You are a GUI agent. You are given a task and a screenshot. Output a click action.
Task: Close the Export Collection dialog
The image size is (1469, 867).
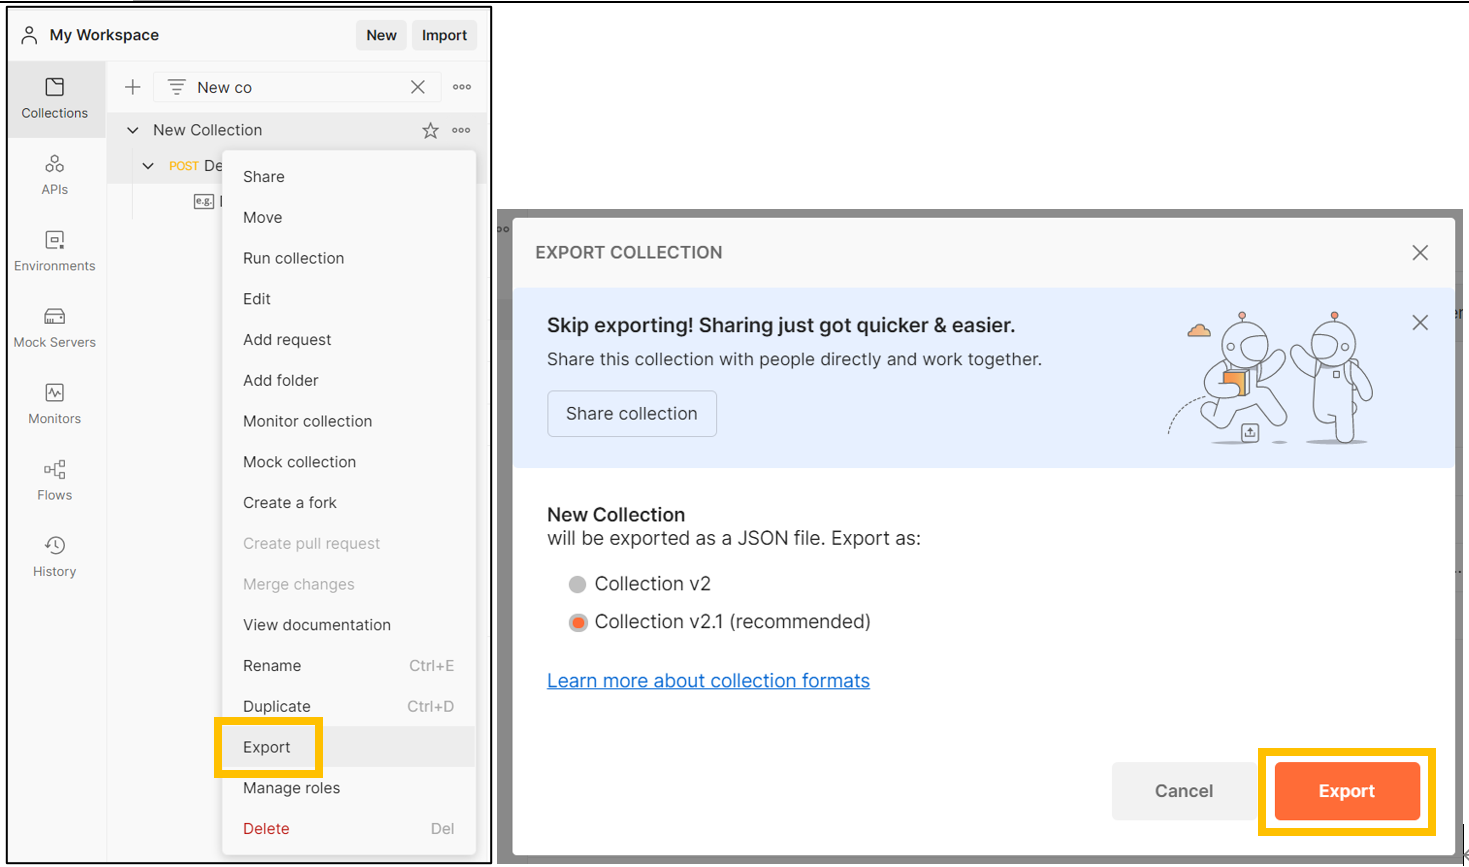click(1420, 253)
